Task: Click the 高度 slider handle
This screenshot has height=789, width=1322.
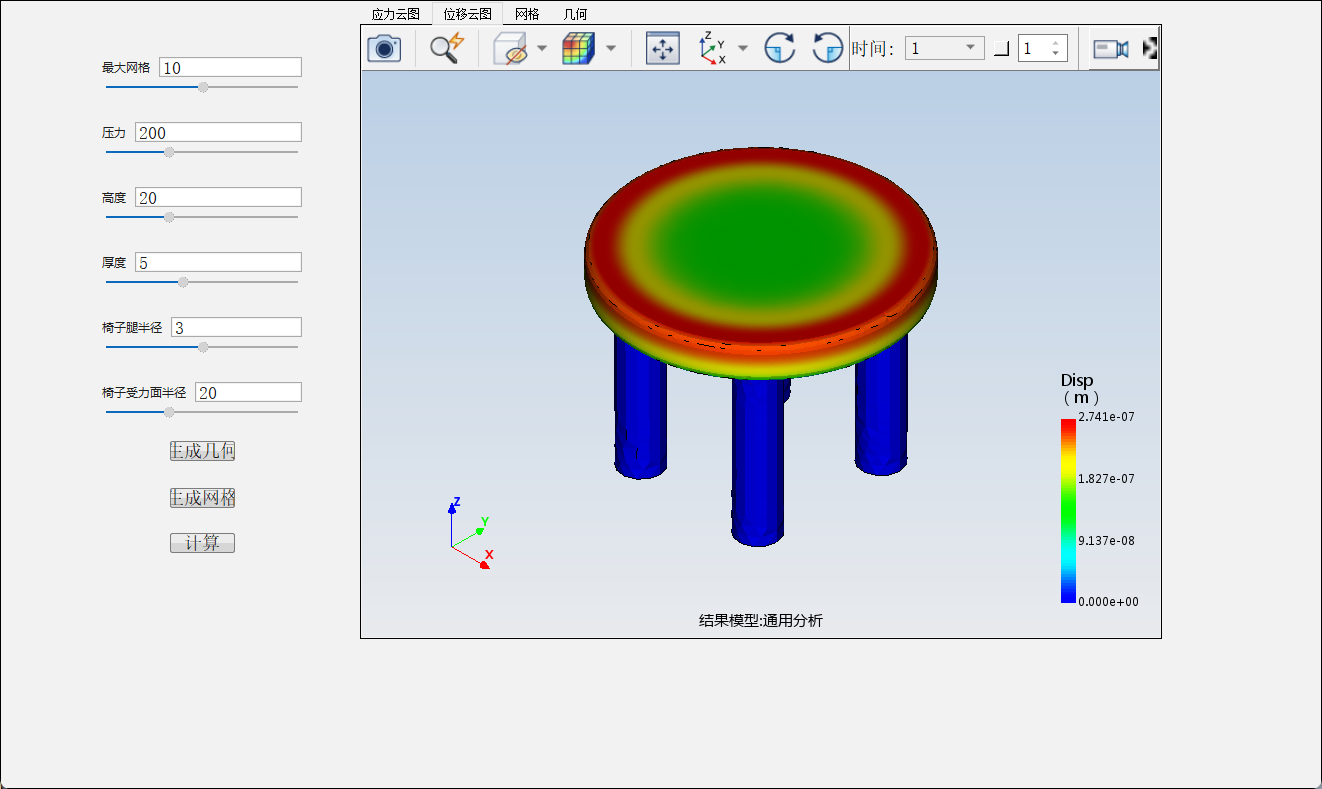Action: (x=169, y=217)
